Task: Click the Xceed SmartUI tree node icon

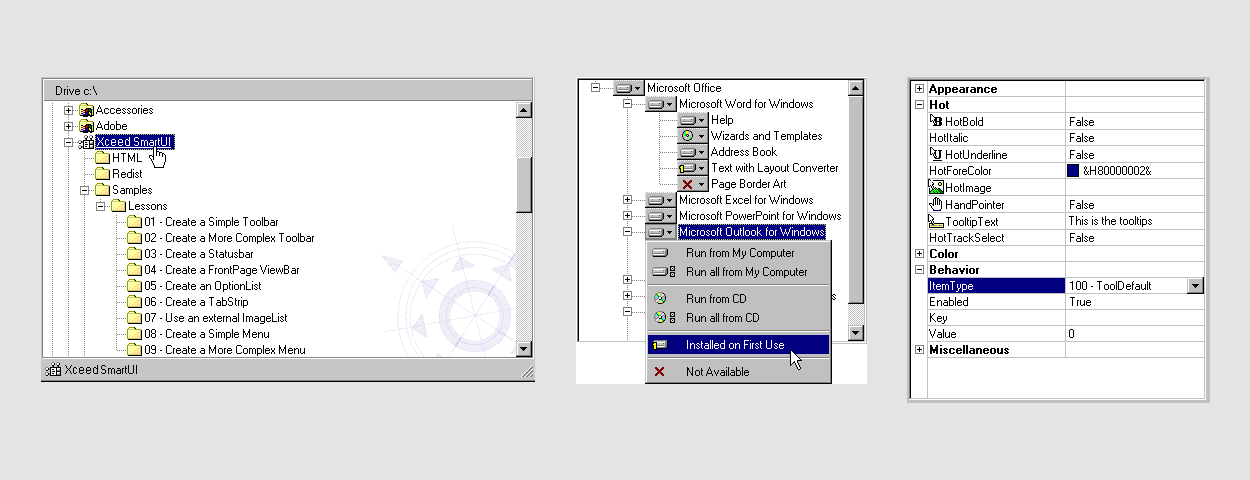Action: click(87, 142)
